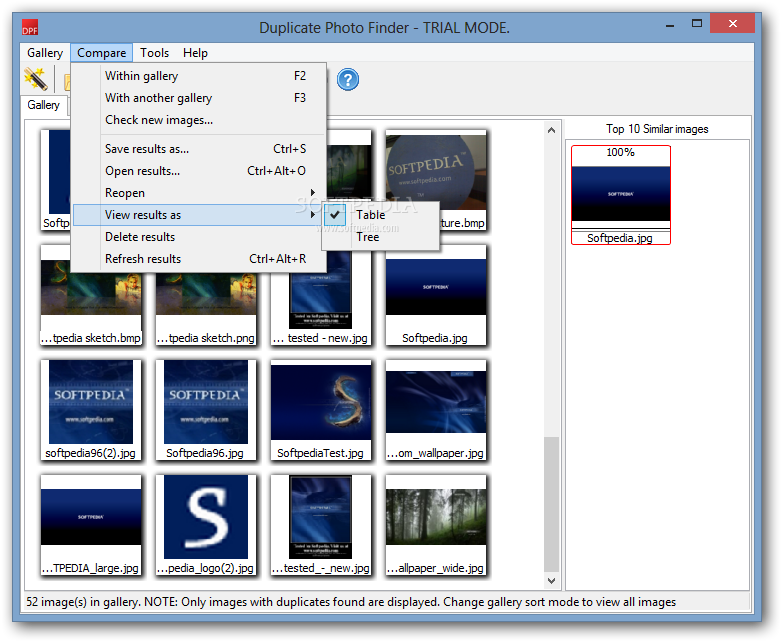
Task: Select ...om_wallpaper.jpg thumbnail
Action: click(435, 410)
